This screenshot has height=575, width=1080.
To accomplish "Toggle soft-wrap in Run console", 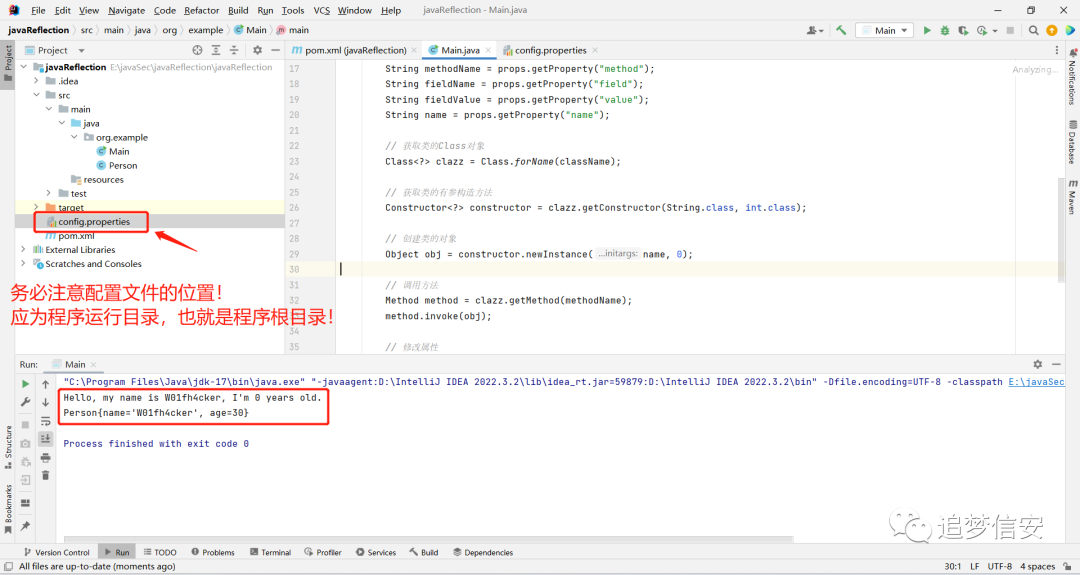I will click(x=45, y=421).
